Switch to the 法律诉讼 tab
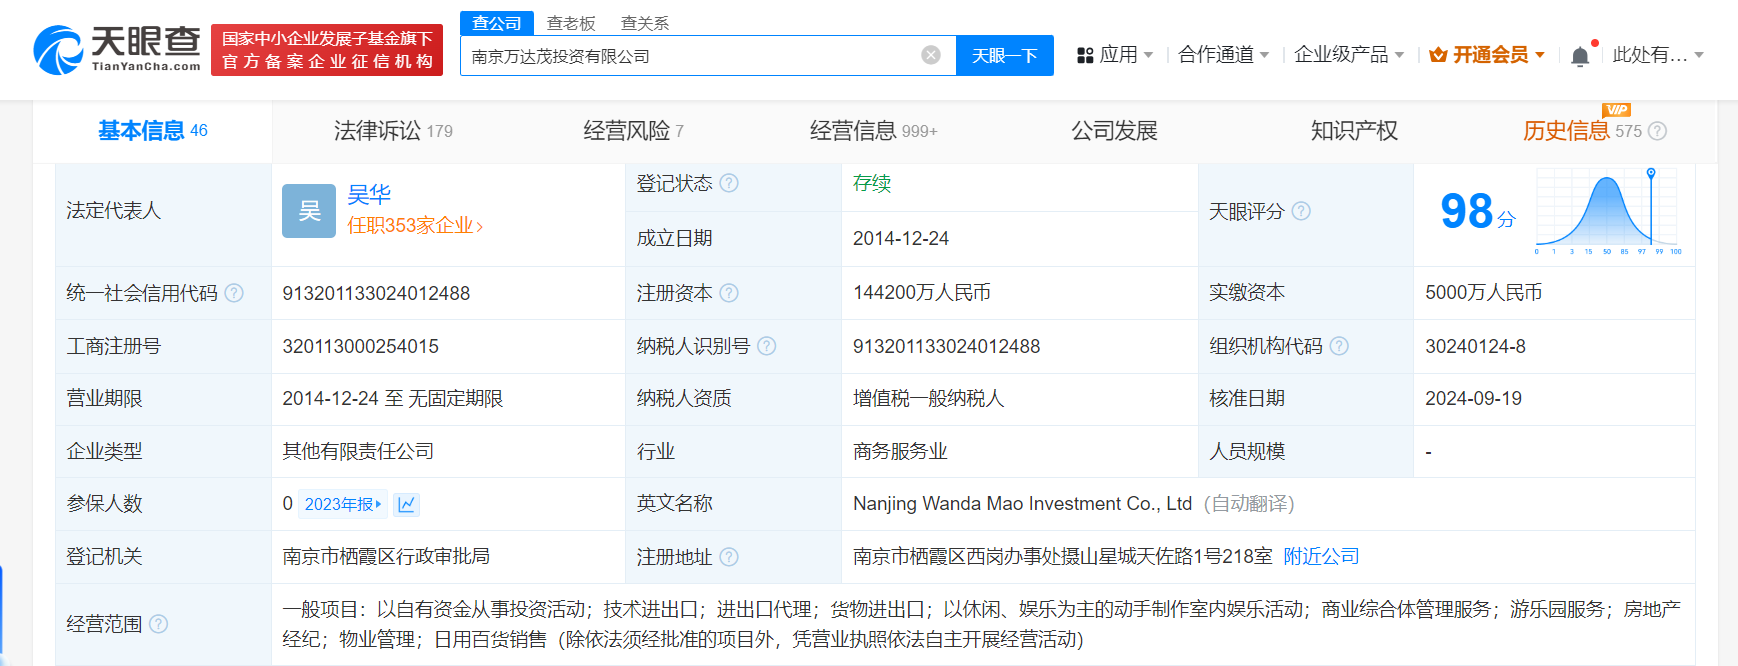Screen dimensions: 1738x666 point(392,131)
